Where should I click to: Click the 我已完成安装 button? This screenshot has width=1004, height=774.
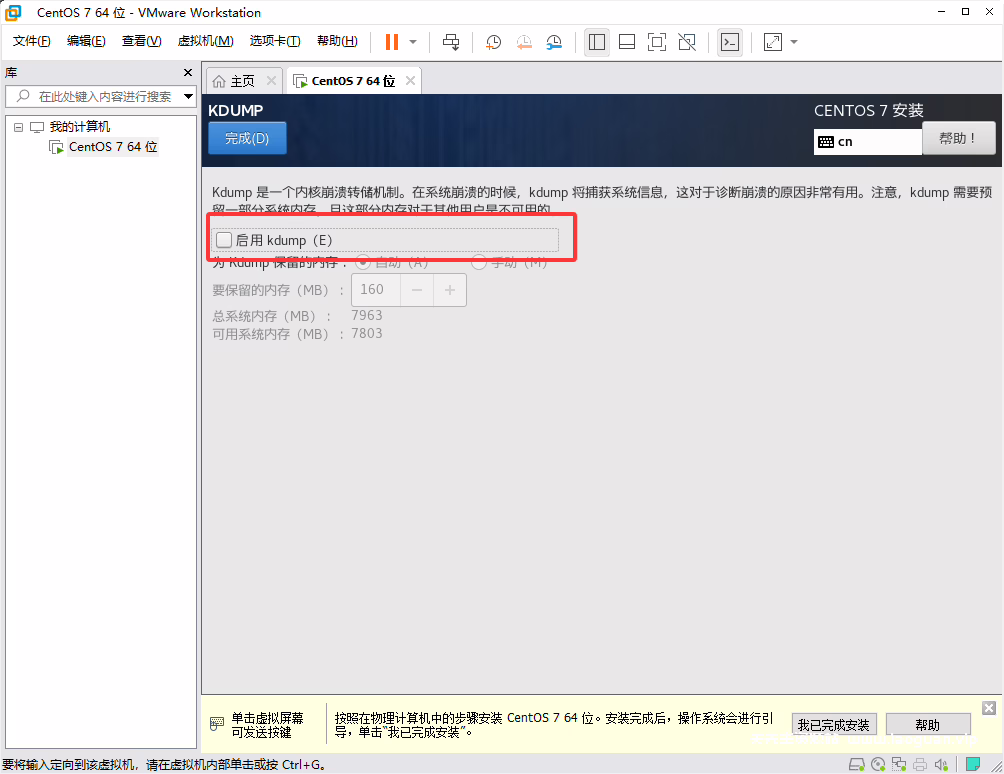834,725
